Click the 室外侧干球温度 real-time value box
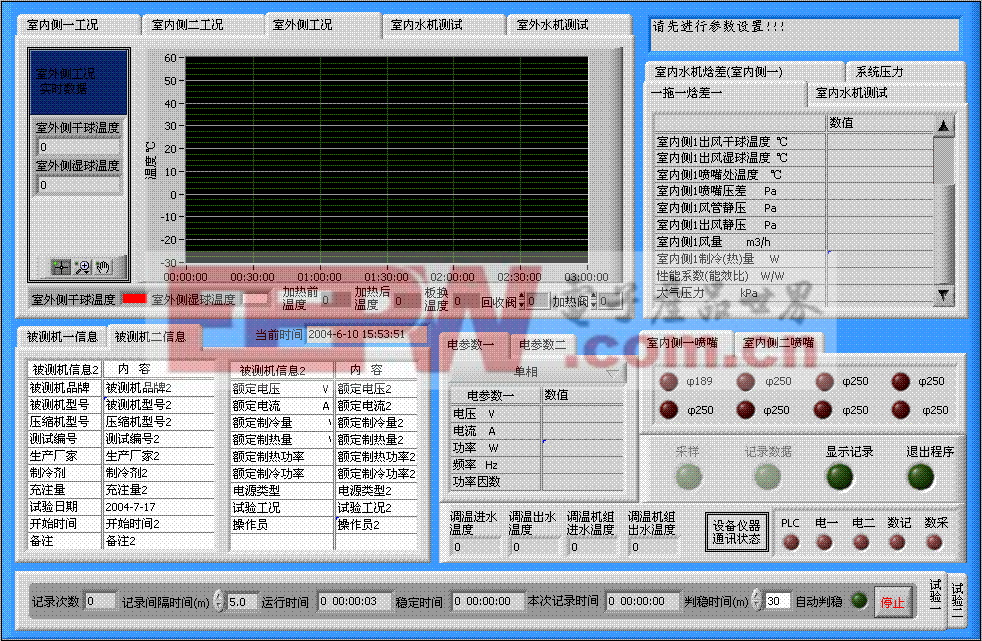 pos(78,147)
